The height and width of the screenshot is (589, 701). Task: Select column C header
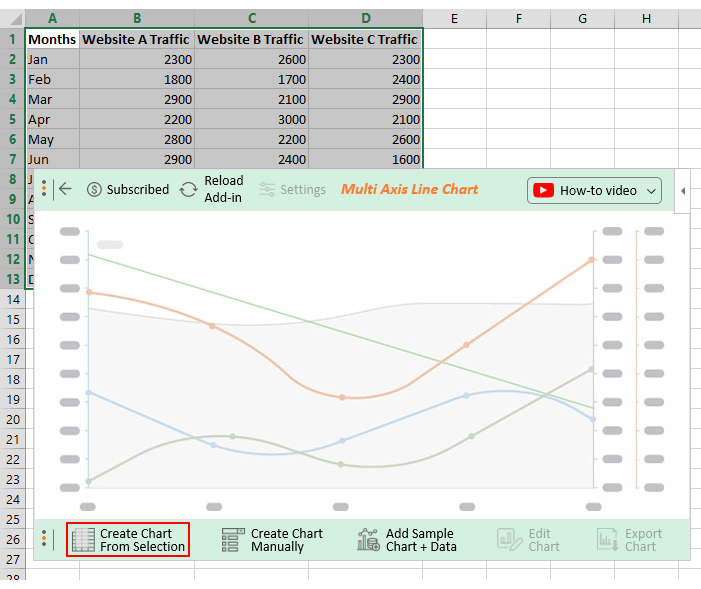(x=252, y=19)
